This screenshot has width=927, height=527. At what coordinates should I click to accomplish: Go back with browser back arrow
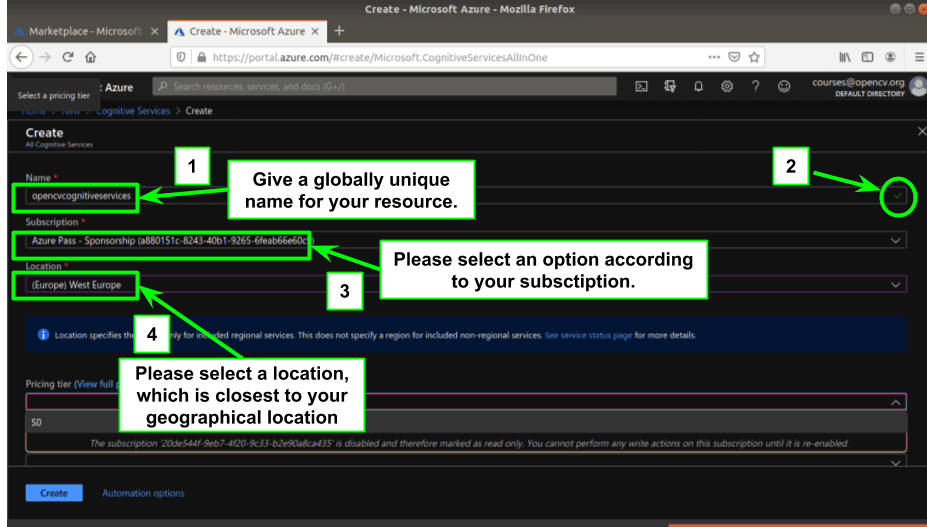tap(21, 57)
